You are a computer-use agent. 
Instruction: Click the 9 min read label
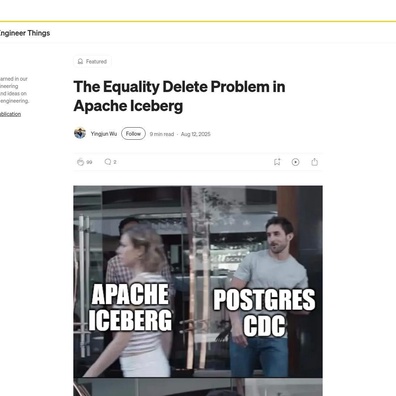tap(162, 134)
